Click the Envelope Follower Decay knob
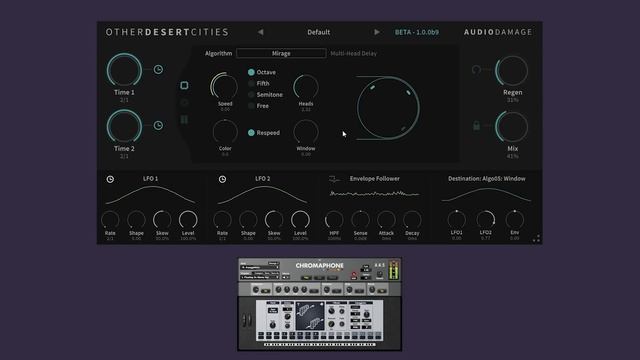640x360 pixels. coord(412,220)
